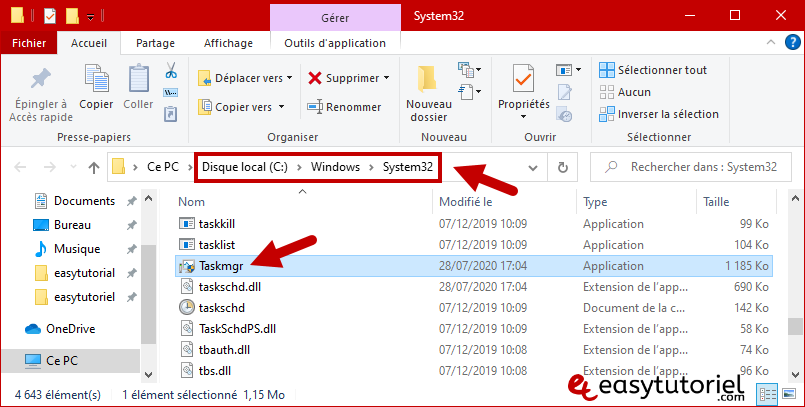The width and height of the screenshot is (805, 407).
Task: Collapse the ribbon chevron
Action: [x=771, y=43]
